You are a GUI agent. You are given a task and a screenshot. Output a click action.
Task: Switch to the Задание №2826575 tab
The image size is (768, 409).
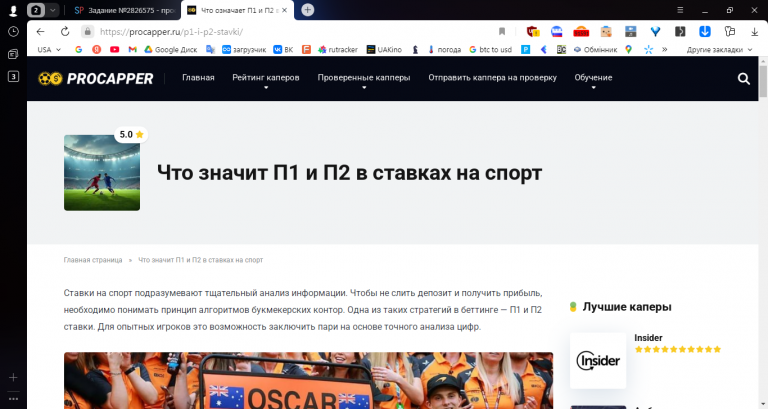click(124, 10)
